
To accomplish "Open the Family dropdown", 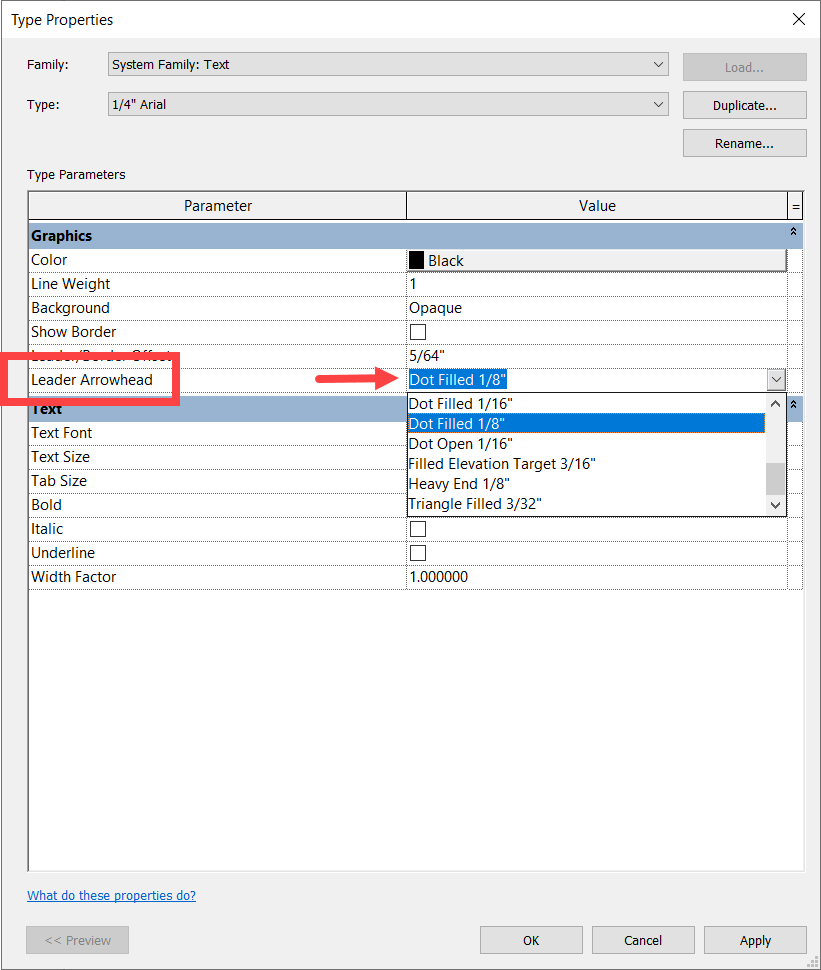I will click(x=658, y=64).
